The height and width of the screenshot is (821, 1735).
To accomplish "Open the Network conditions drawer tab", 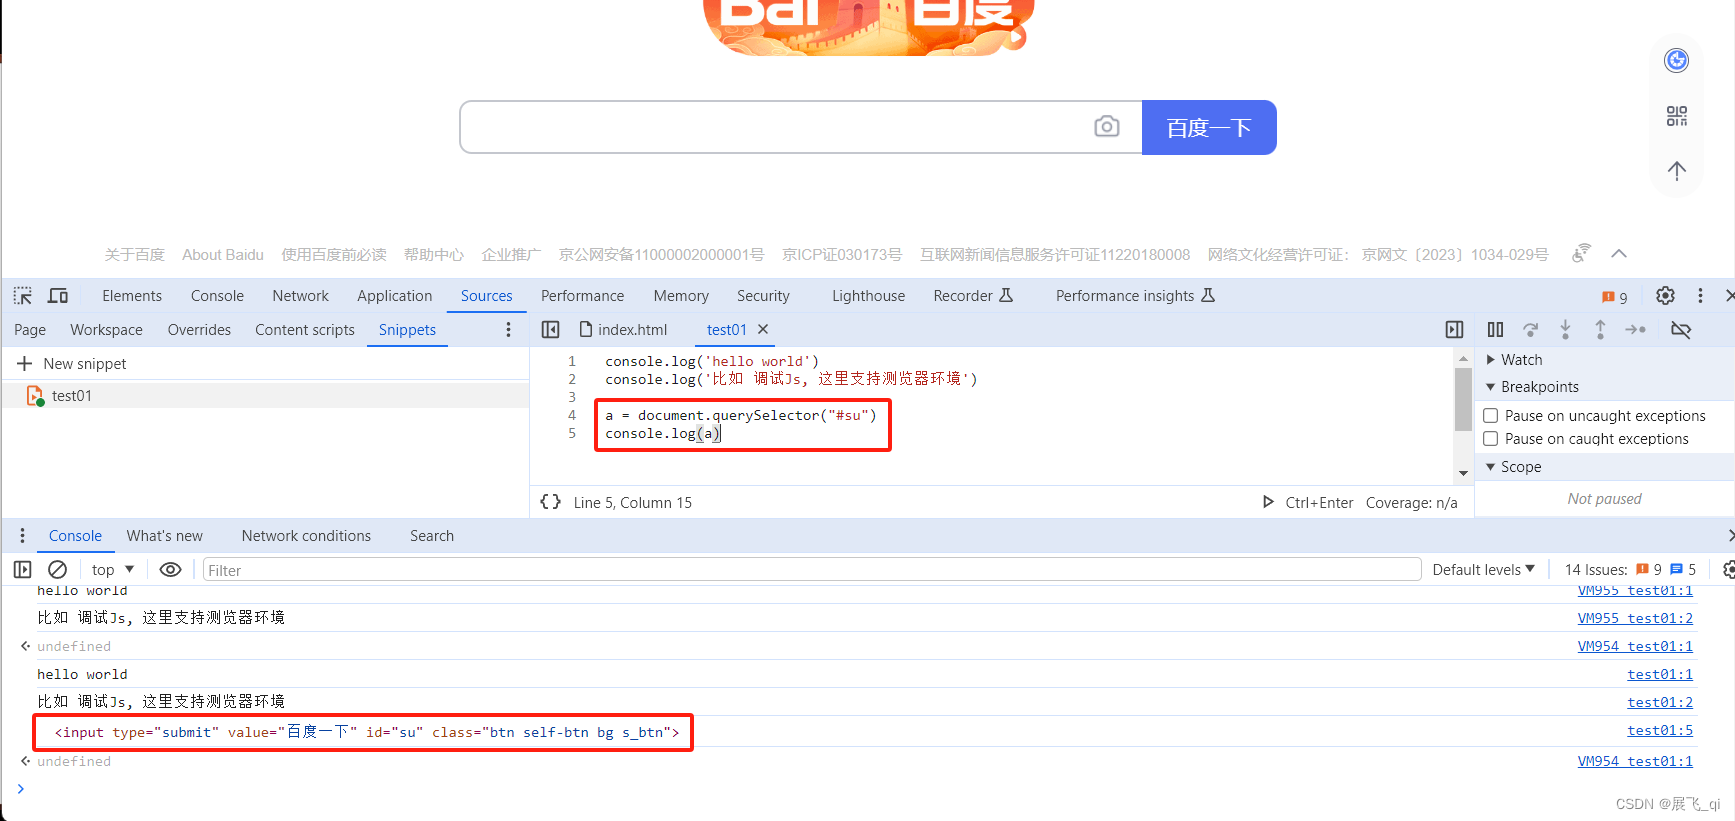I will pos(306,536).
